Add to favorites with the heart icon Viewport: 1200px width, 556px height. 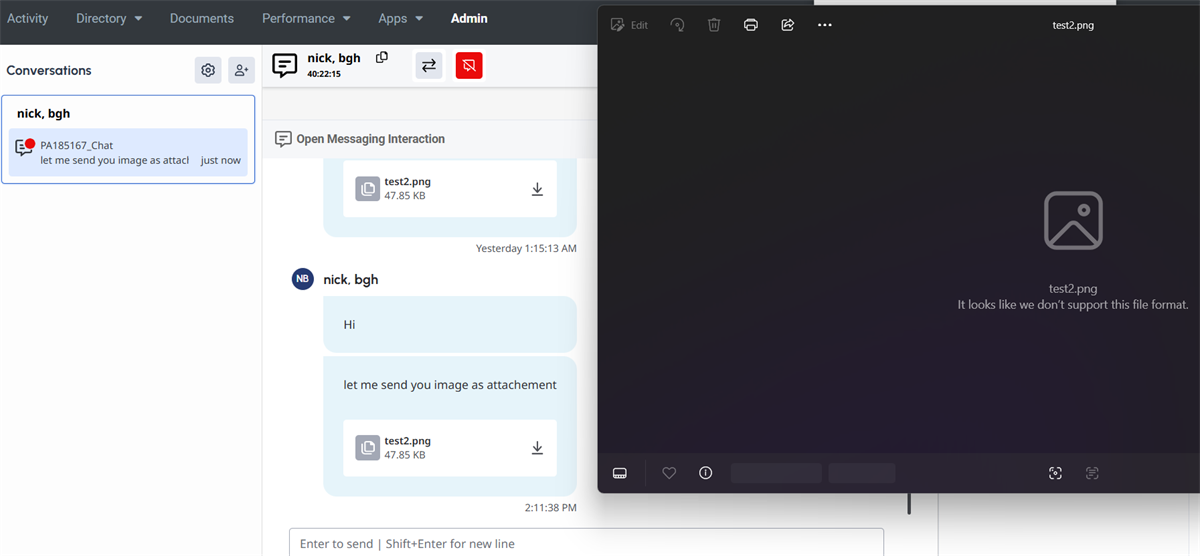point(670,473)
